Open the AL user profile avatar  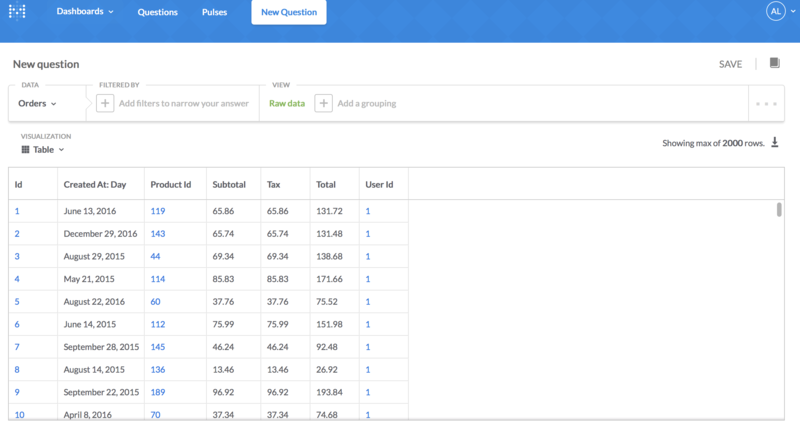776,11
